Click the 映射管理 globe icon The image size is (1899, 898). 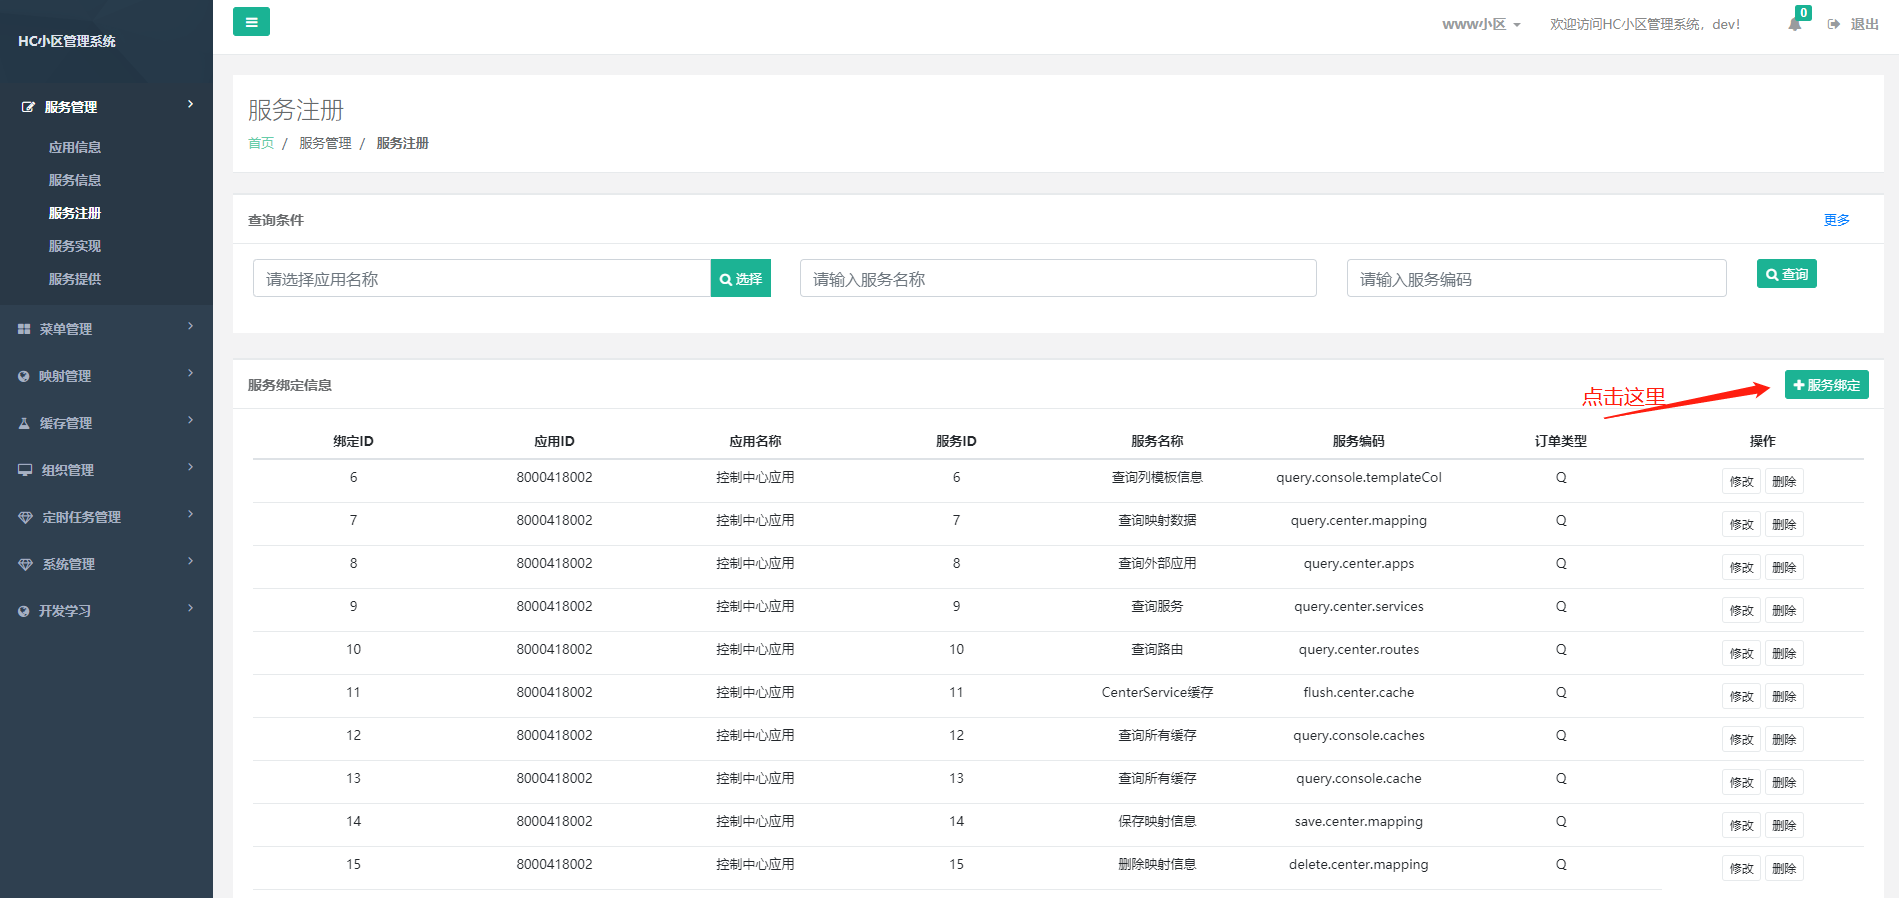(x=24, y=376)
